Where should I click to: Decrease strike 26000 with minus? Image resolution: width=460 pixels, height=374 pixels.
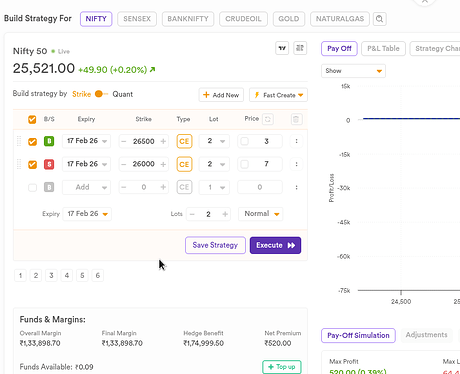[x=124, y=164]
